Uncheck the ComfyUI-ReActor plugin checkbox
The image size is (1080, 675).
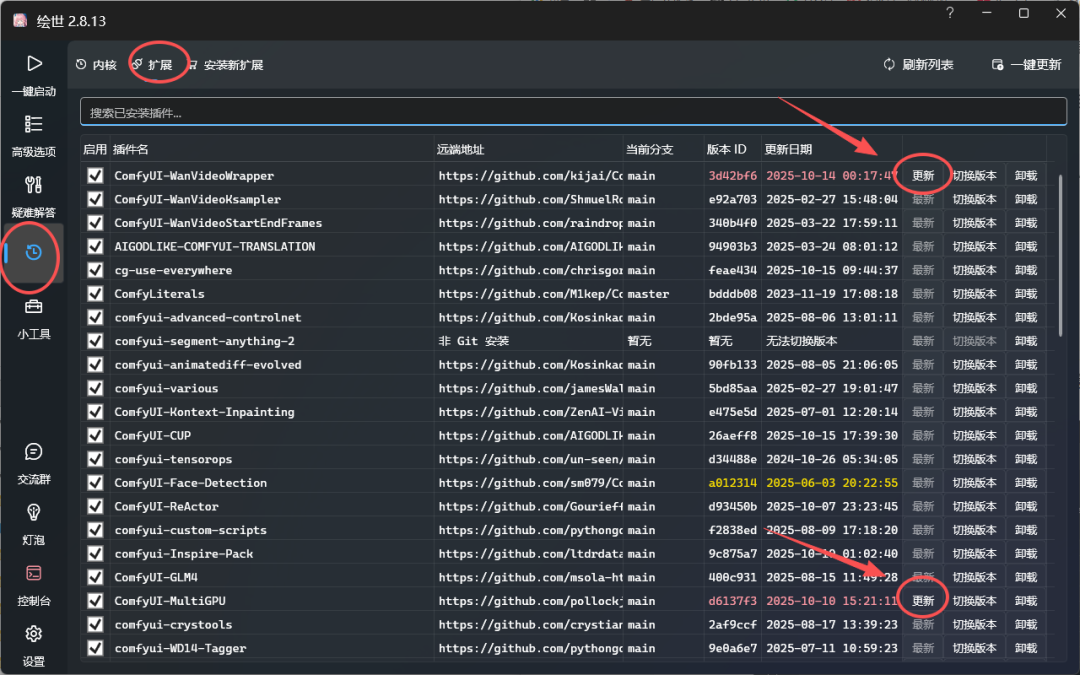(95, 506)
